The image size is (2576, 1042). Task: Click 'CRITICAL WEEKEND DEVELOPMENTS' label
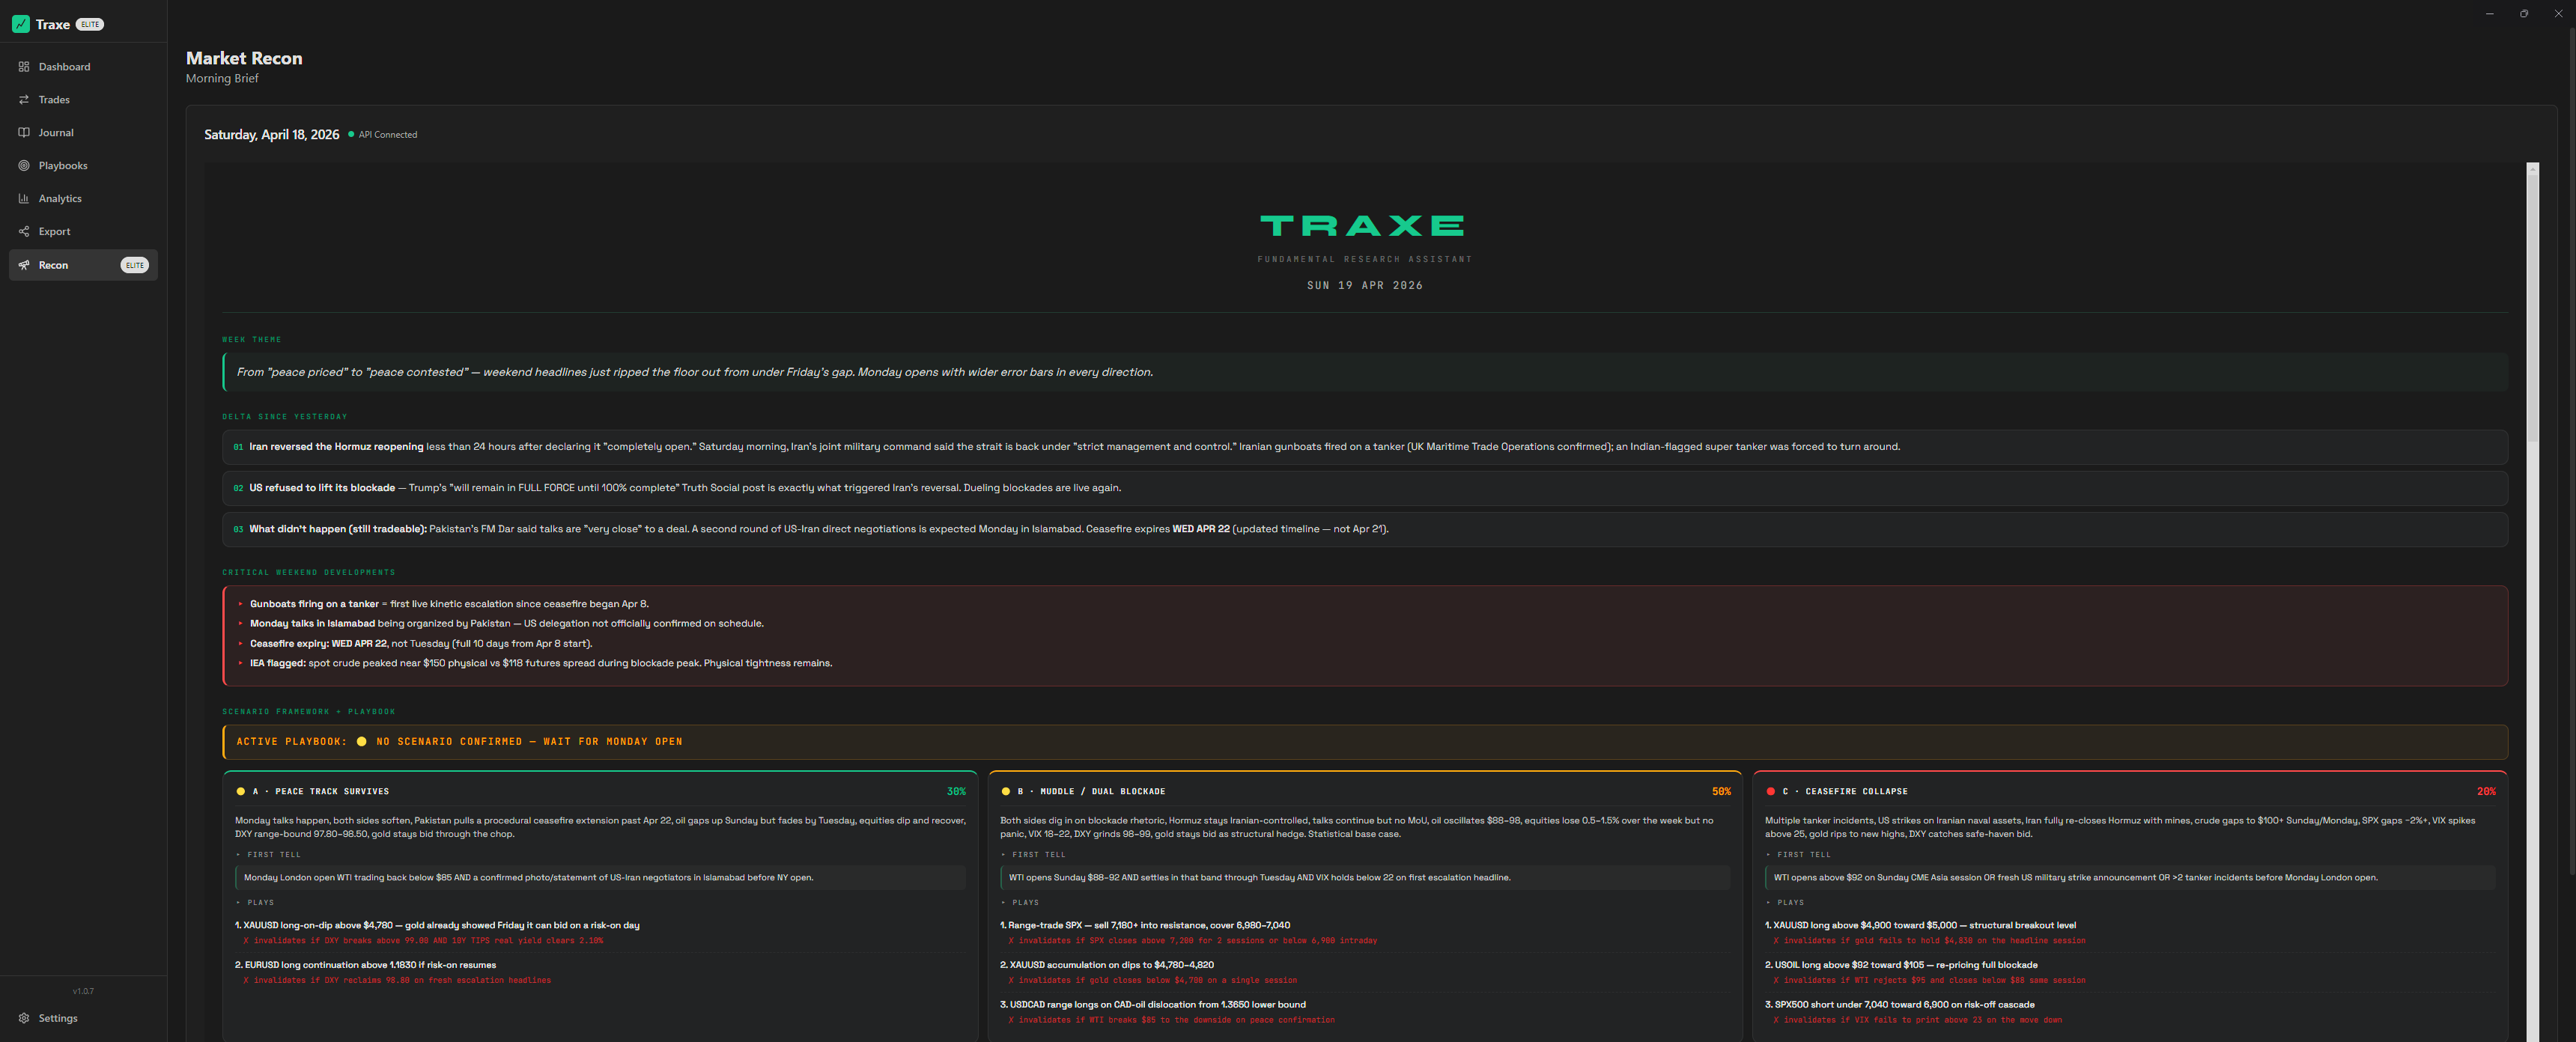309,573
